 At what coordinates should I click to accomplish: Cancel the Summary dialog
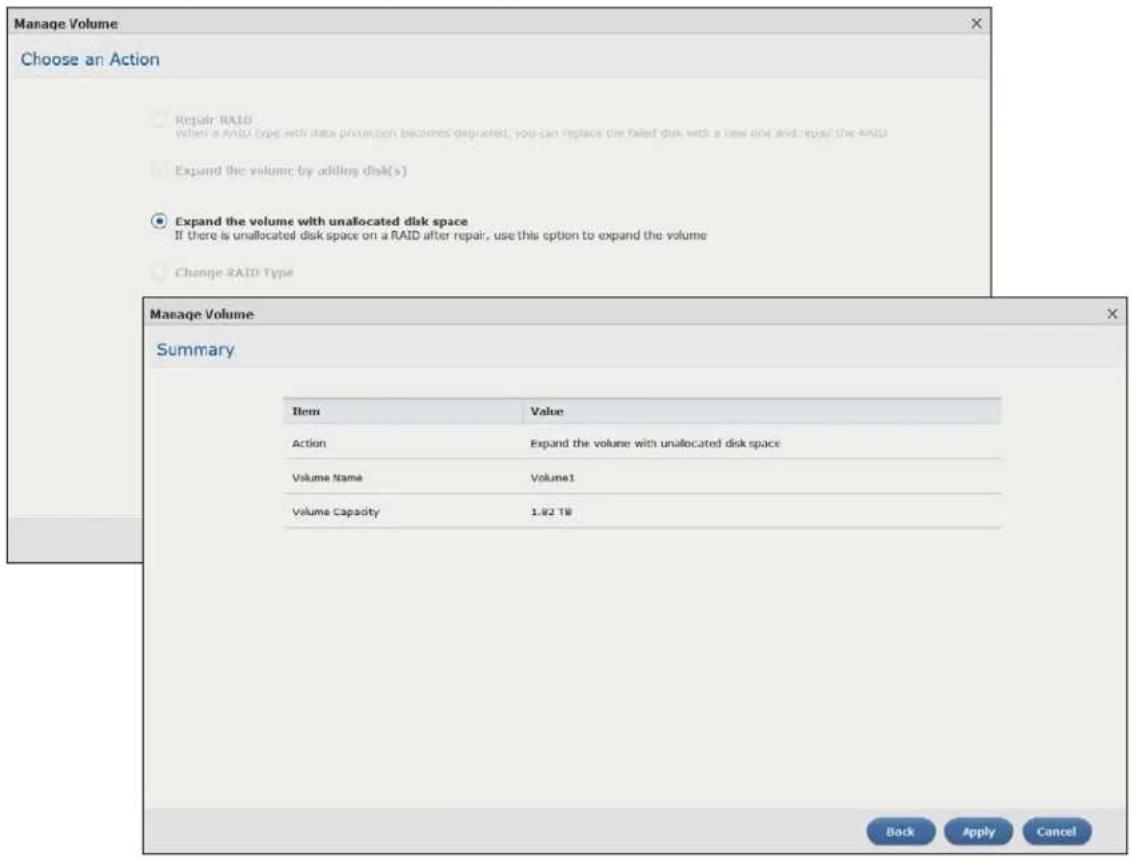(x=1056, y=832)
